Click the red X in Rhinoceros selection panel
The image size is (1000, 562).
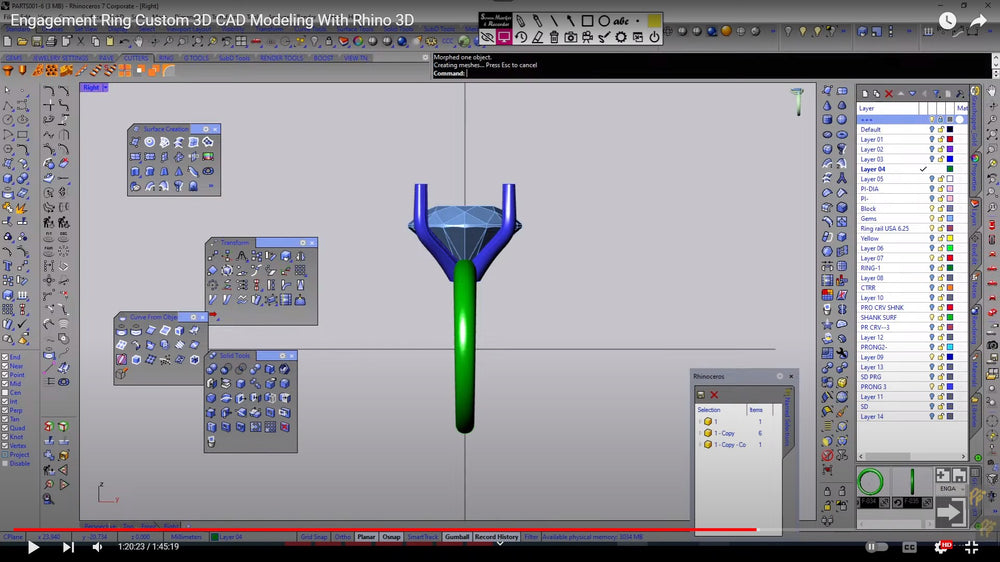coord(714,395)
